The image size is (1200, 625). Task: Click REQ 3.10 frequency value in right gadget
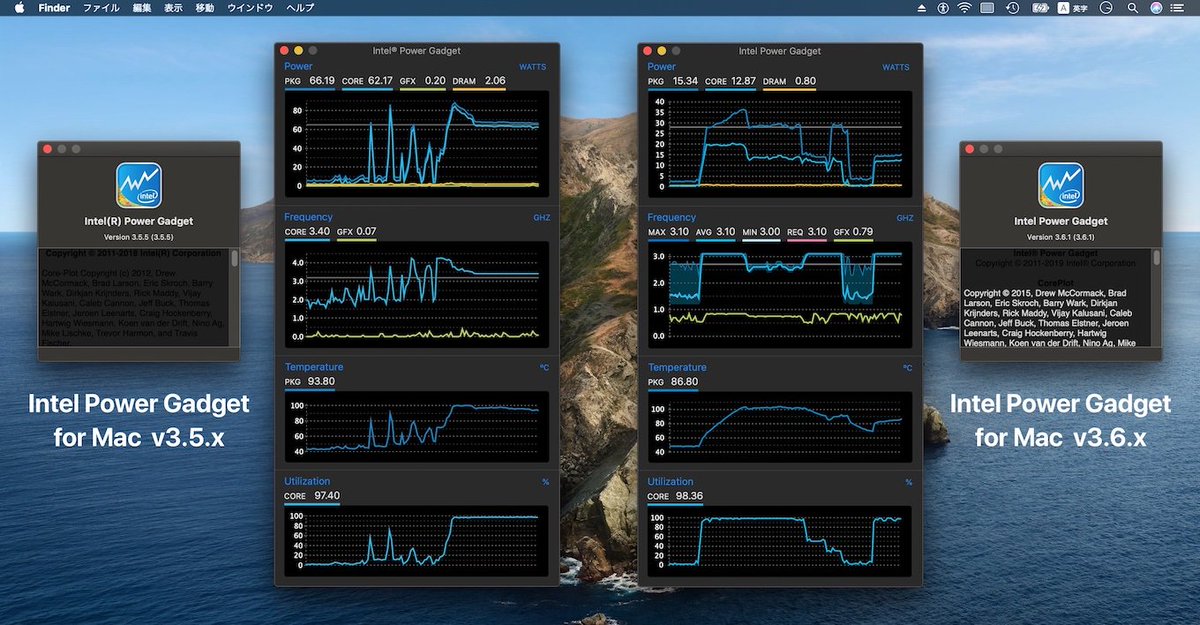808,232
